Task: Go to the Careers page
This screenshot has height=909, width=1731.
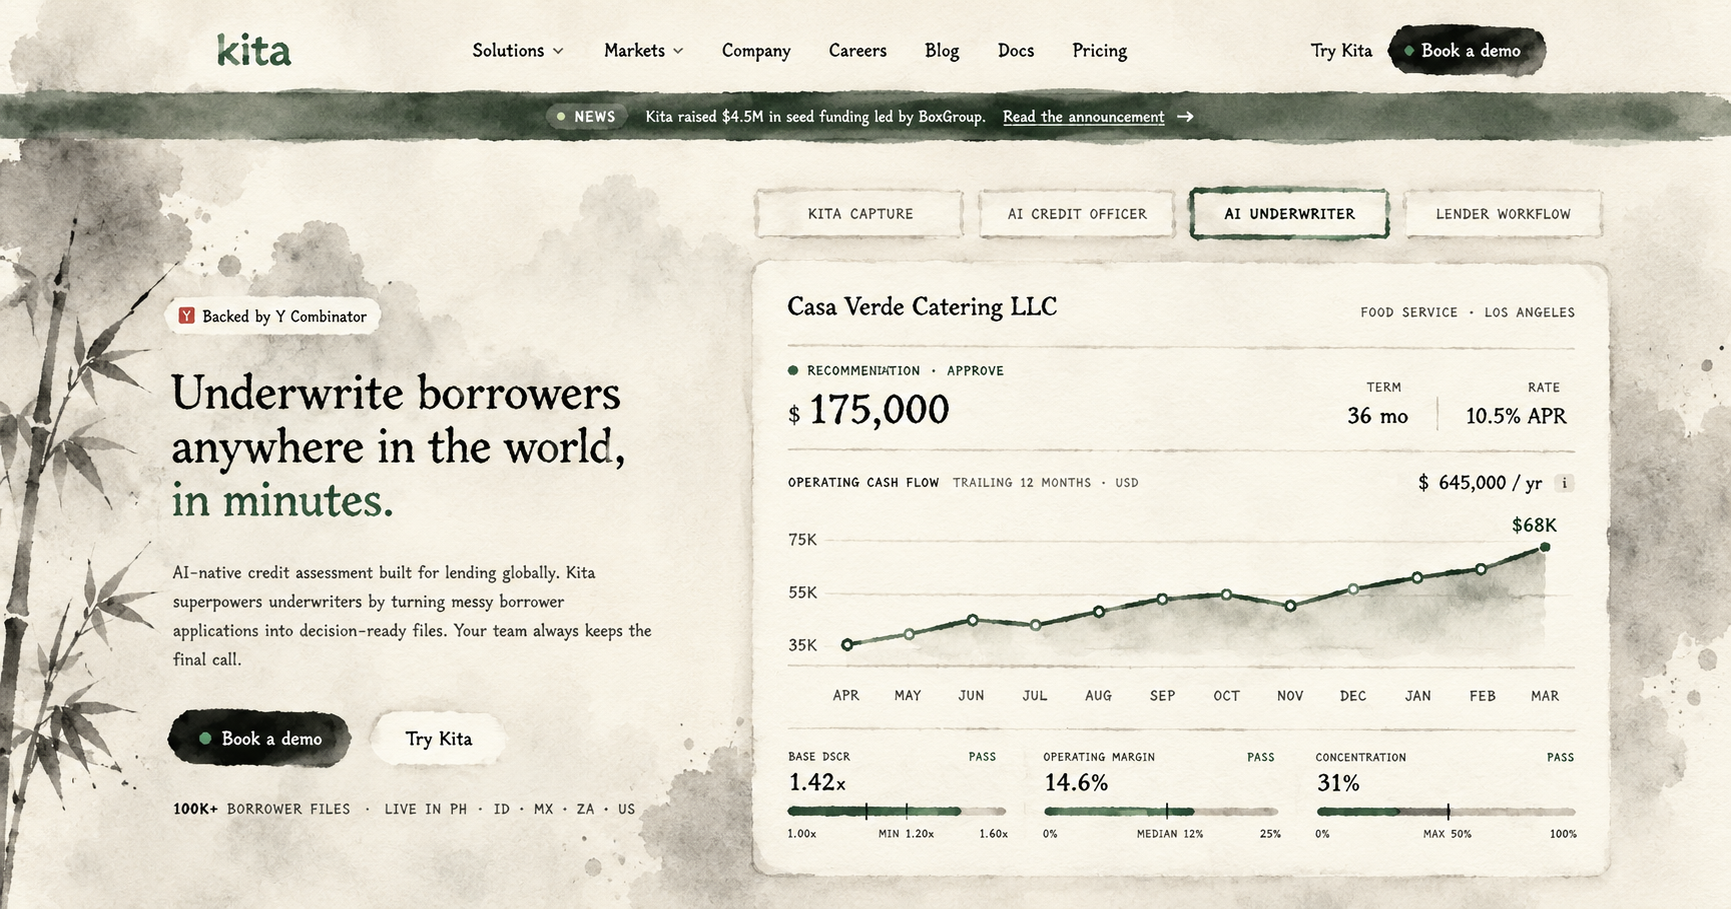Action: (x=858, y=50)
